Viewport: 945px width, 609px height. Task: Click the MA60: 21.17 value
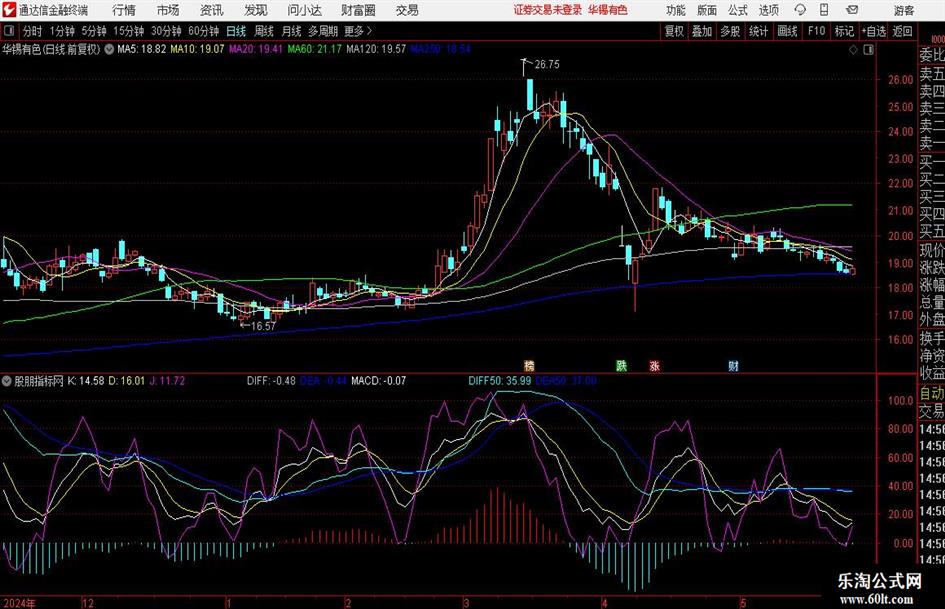tap(315, 49)
